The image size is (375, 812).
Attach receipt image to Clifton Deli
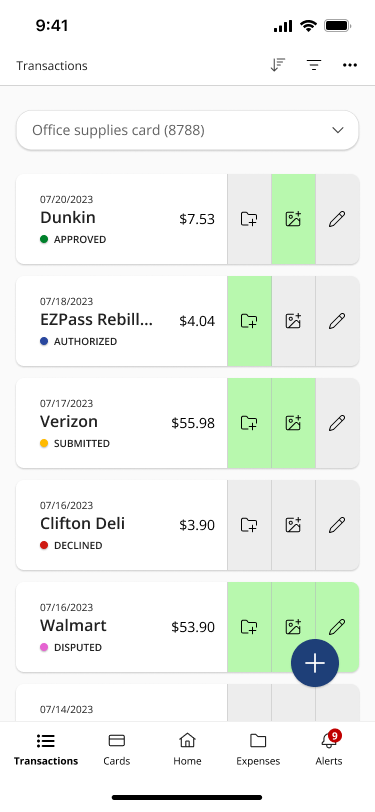click(x=293, y=525)
